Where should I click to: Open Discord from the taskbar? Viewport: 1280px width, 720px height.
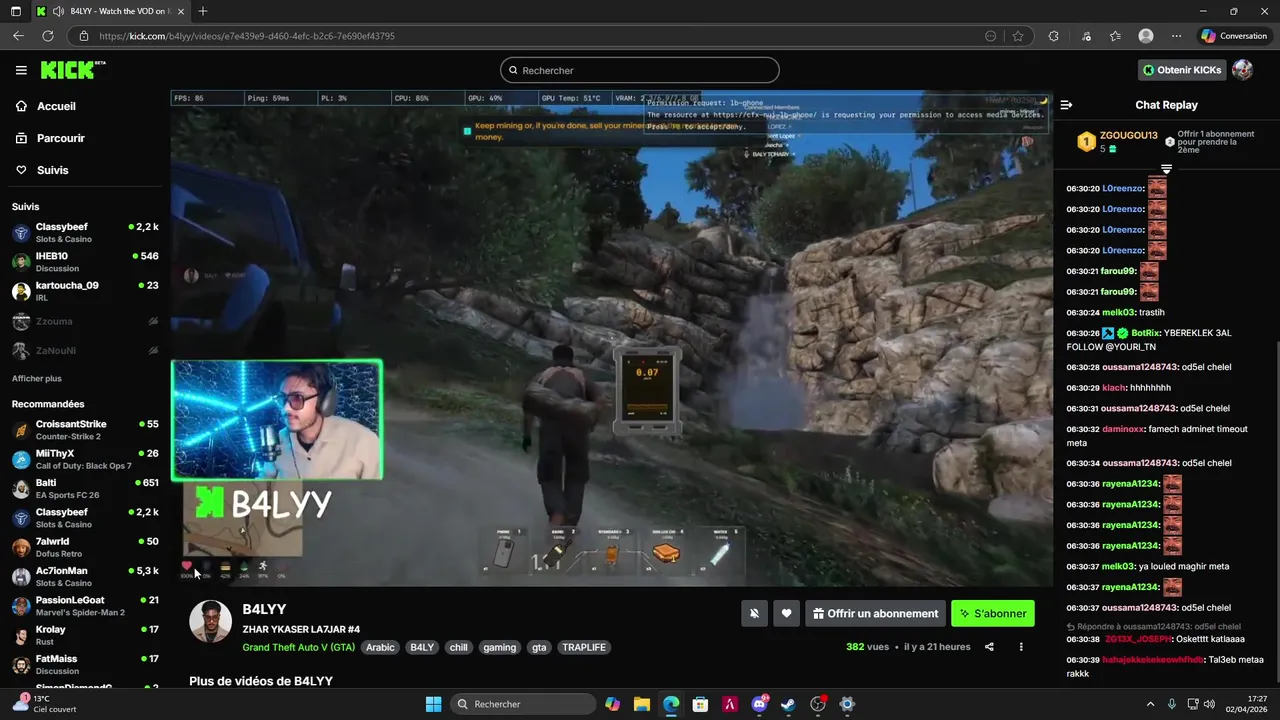click(x=759, y=704)
